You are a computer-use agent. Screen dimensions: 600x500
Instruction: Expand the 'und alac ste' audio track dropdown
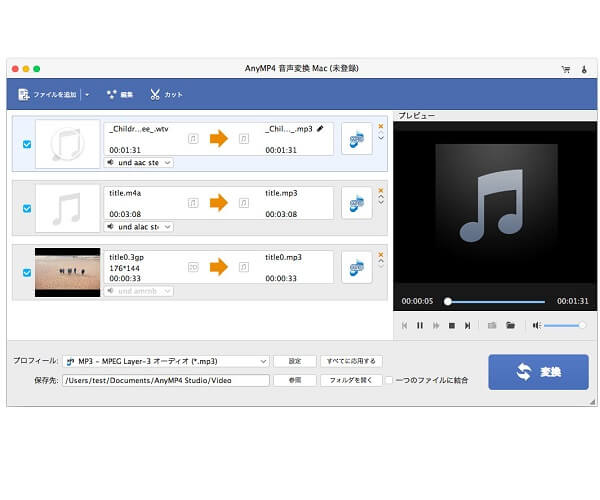pyautogui.click(x=139, y=227)
